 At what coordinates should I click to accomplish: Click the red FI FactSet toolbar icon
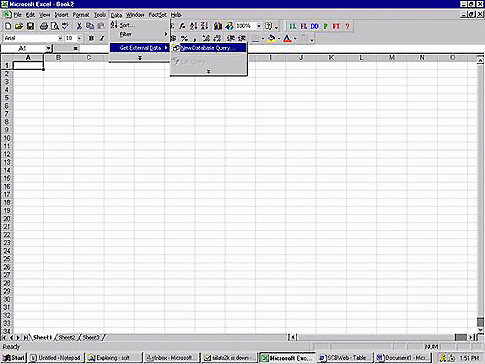point(336,26)
